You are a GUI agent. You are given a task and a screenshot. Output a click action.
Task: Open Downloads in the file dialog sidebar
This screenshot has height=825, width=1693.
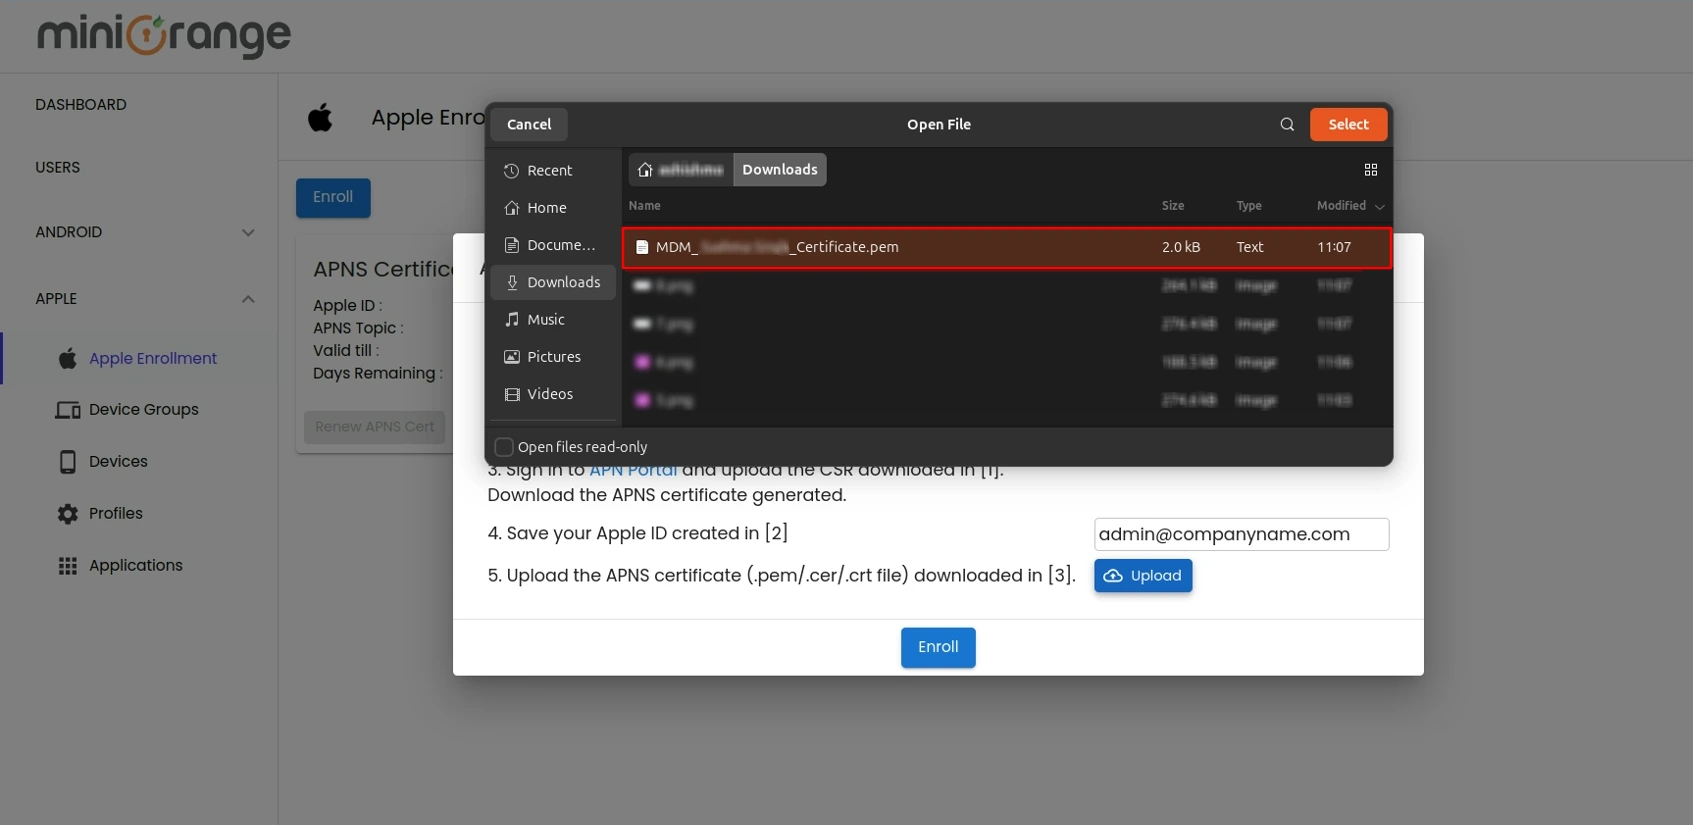553,282
